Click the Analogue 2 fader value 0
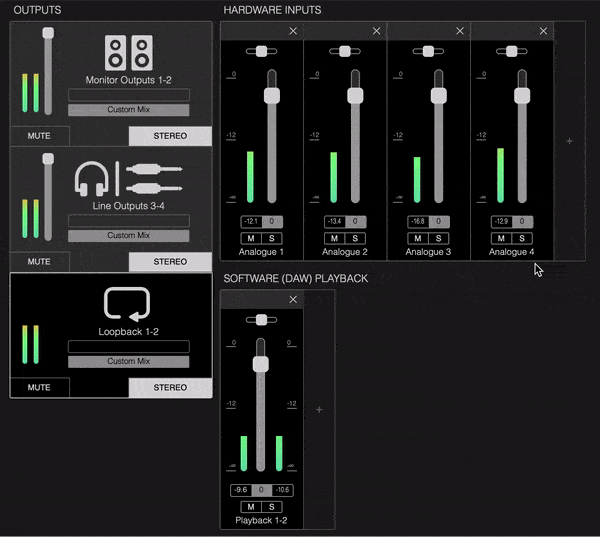 [355, 222]
